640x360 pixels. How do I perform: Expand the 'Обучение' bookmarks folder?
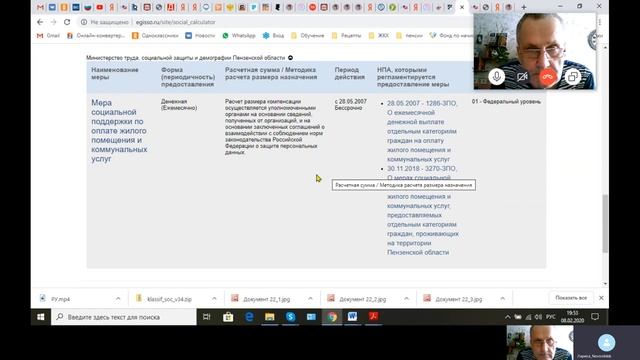[308, 36]
